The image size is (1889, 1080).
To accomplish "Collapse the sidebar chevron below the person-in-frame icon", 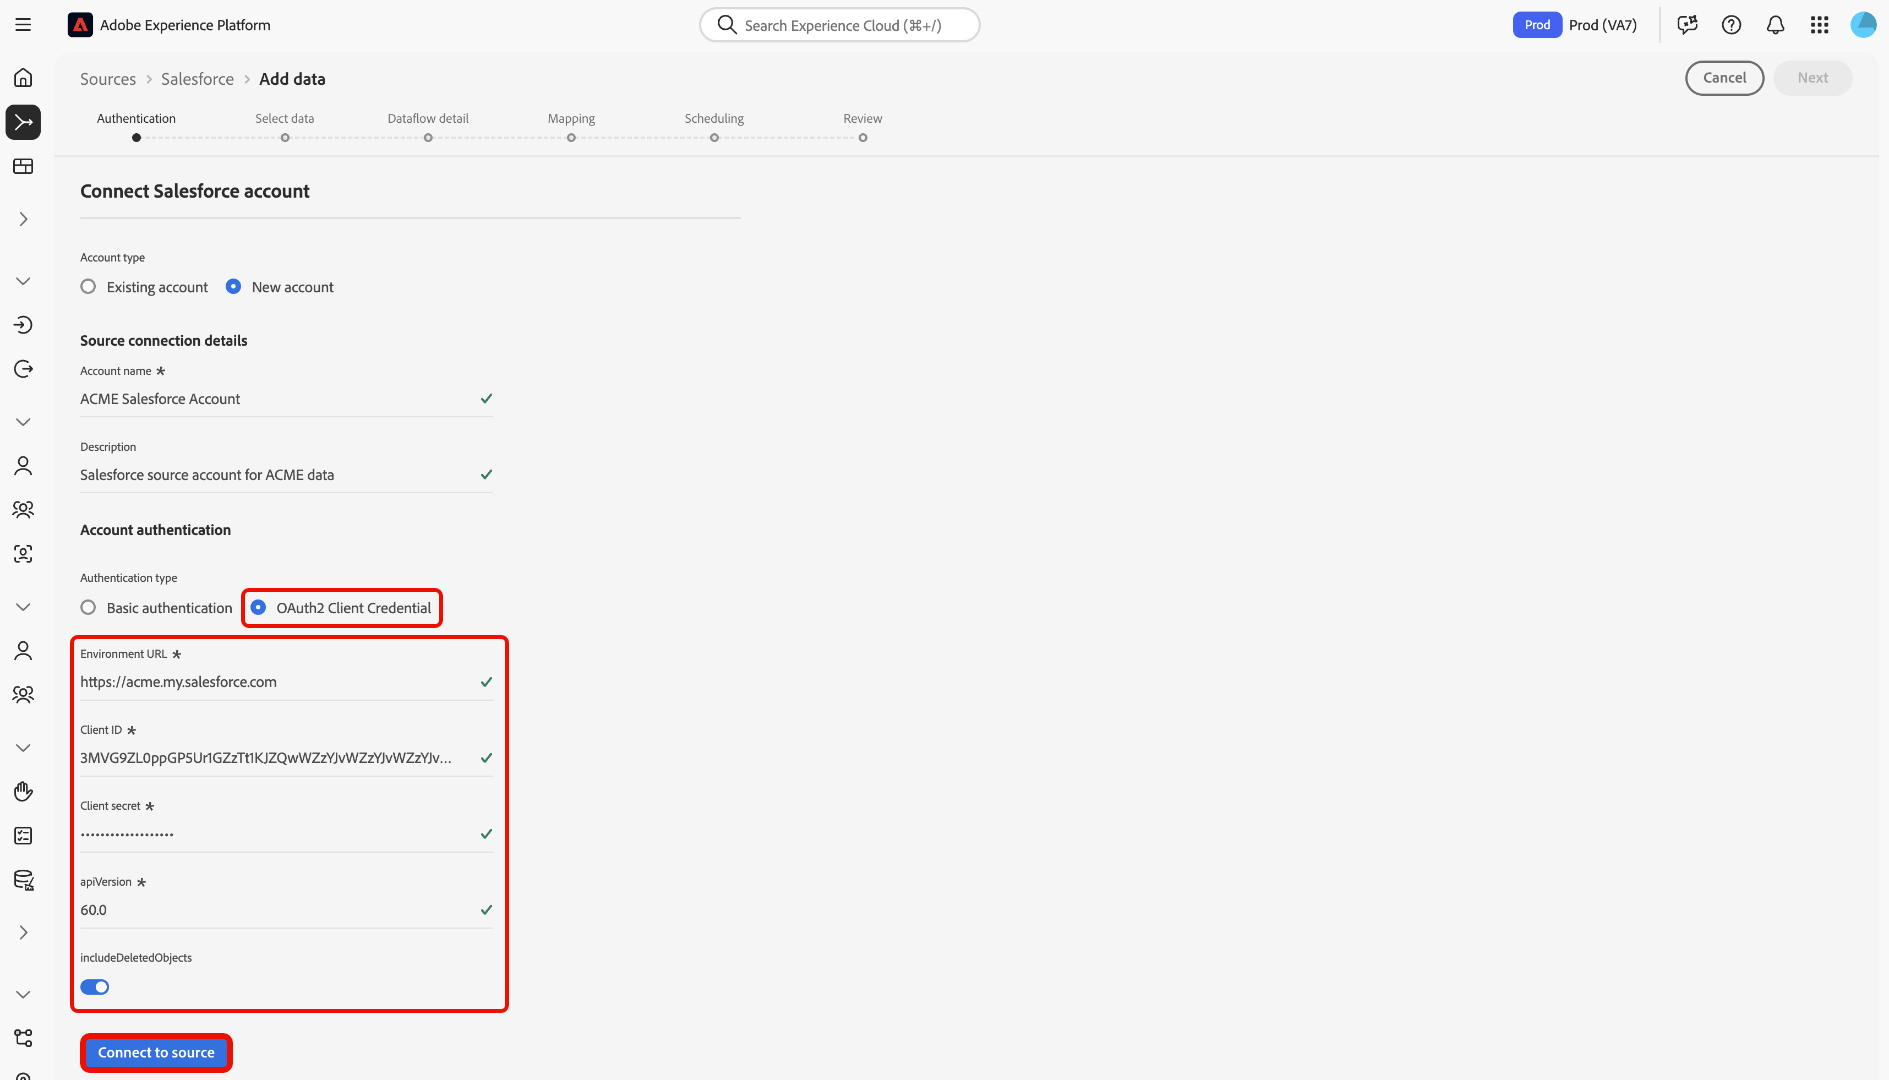I will pyautogui.click(x=23, y=607).
